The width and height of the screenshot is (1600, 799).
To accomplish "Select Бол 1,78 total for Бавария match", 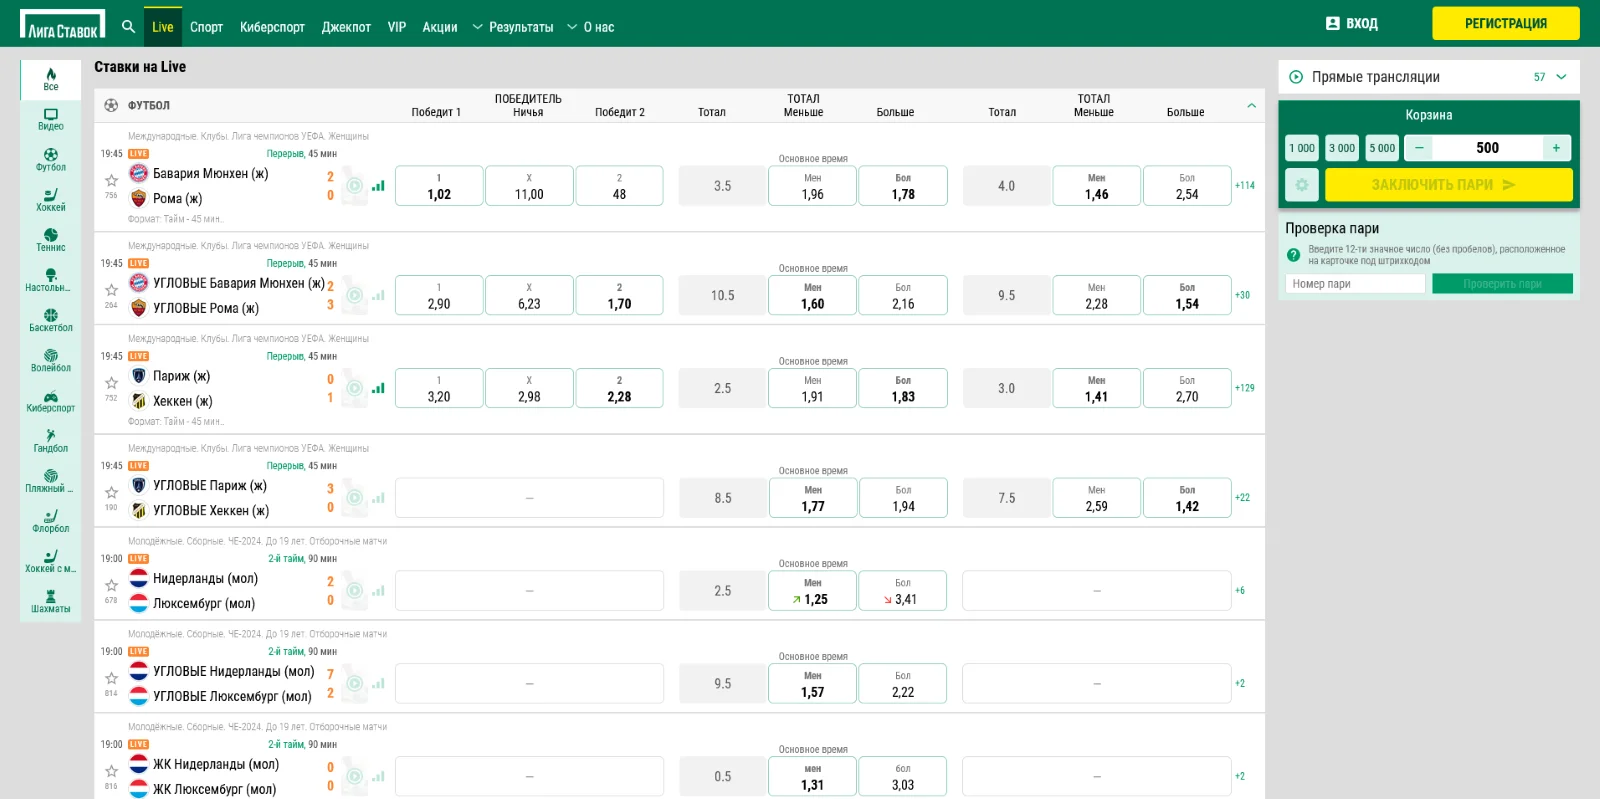I will click(903, 186).
